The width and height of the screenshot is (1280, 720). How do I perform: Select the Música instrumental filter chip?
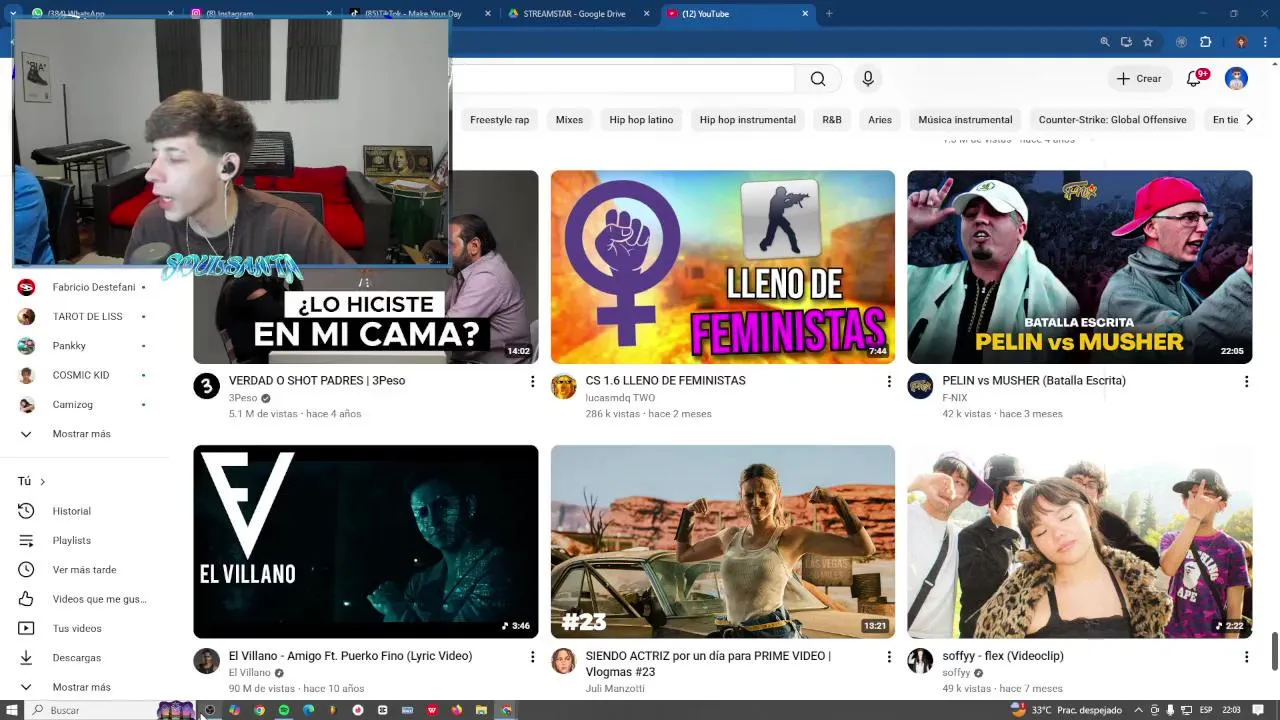[x=965, y=120]
